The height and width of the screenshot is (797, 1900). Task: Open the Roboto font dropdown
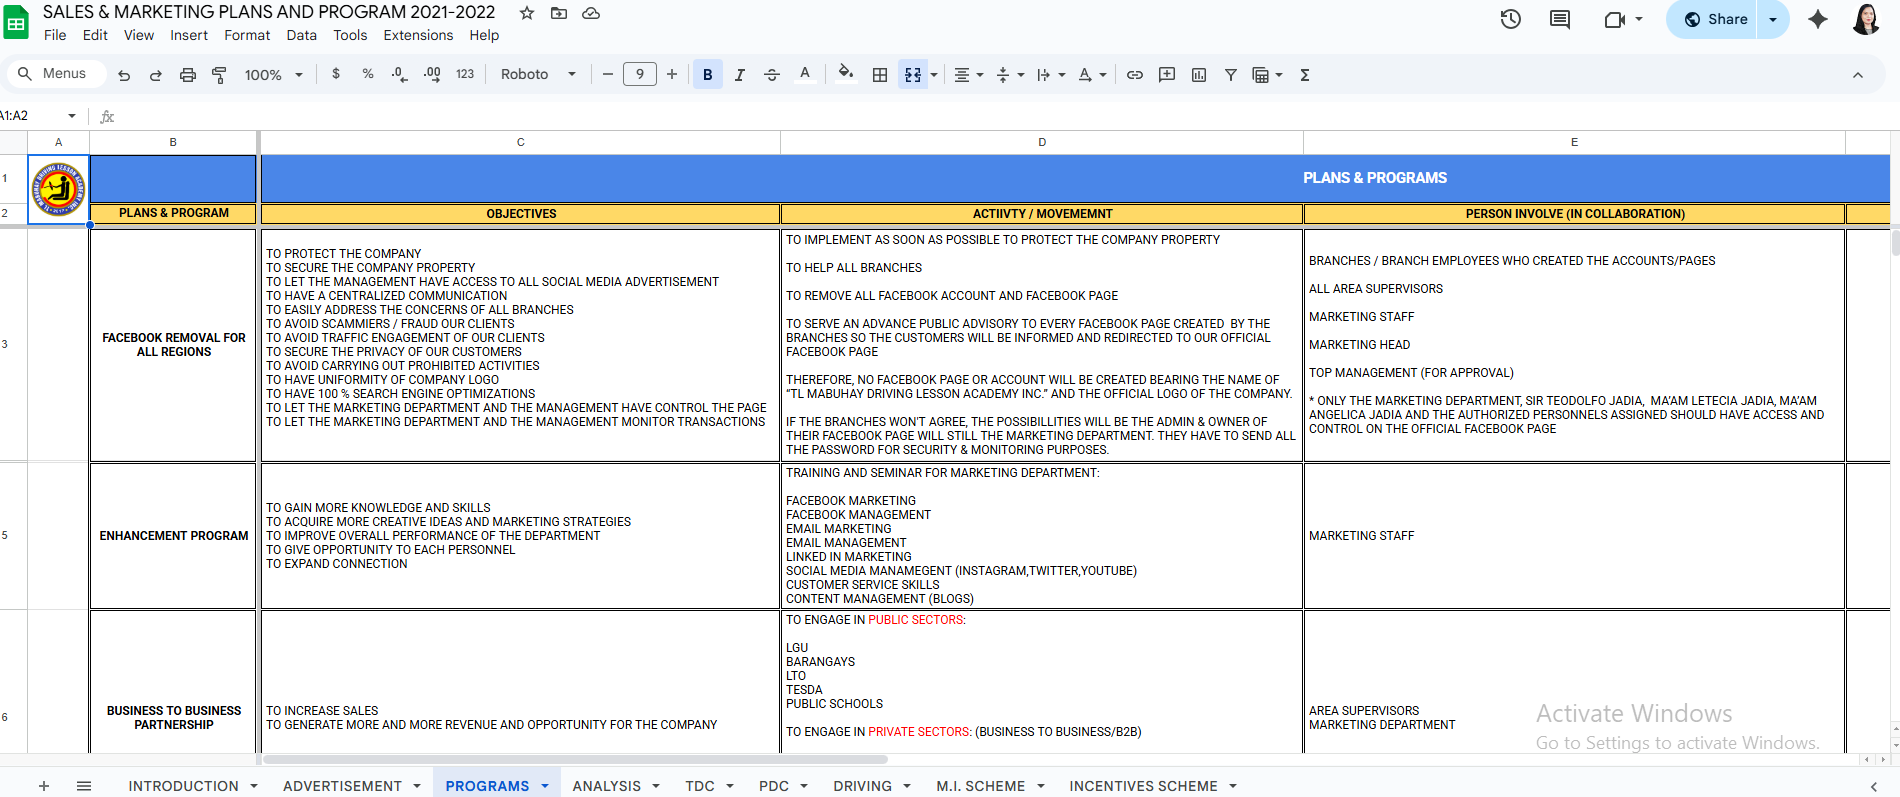(538, 75)
